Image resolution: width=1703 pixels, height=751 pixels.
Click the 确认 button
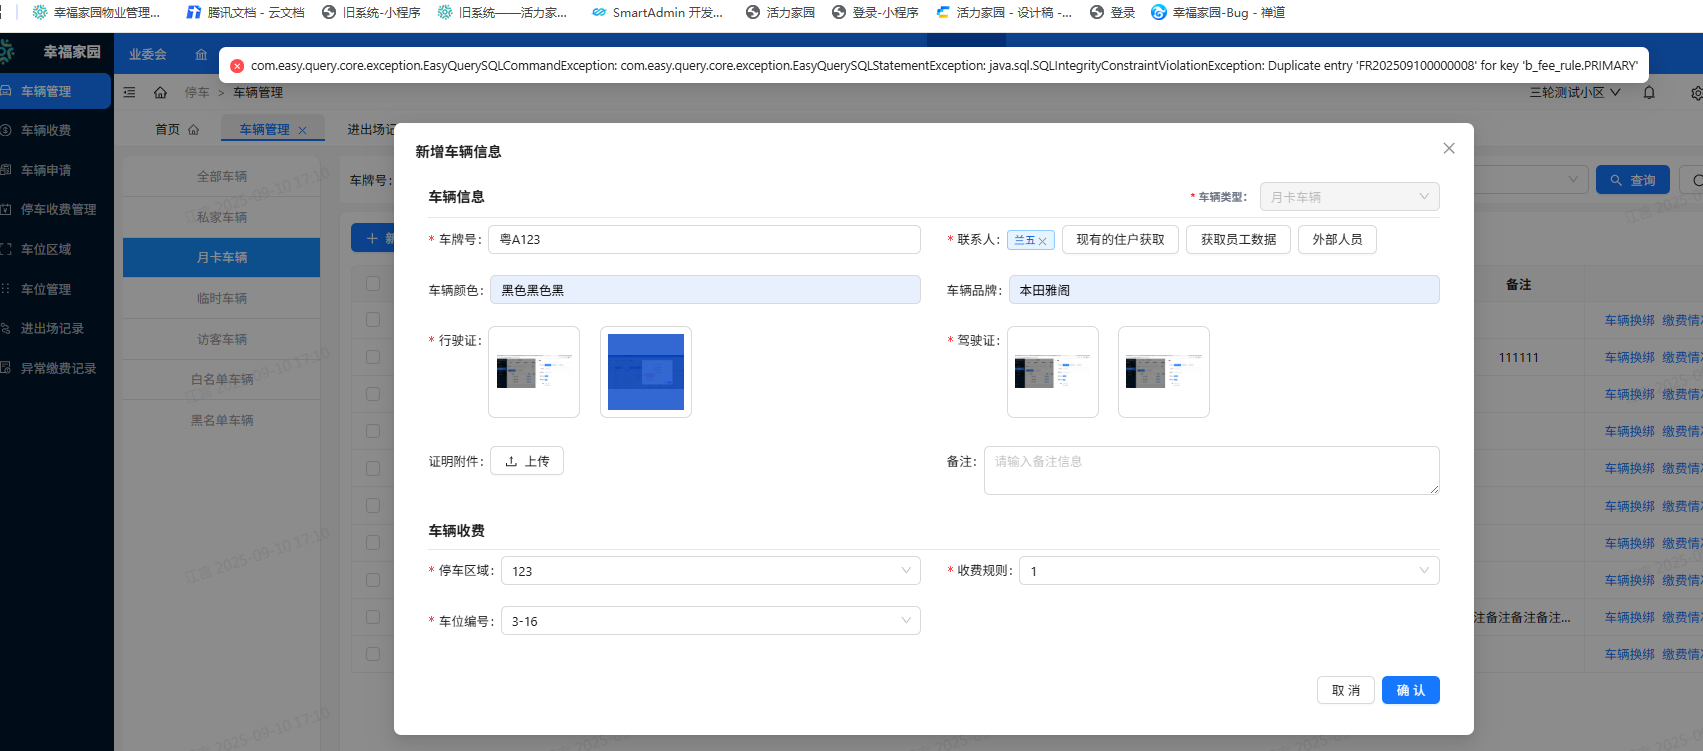tap(1410, 690)
